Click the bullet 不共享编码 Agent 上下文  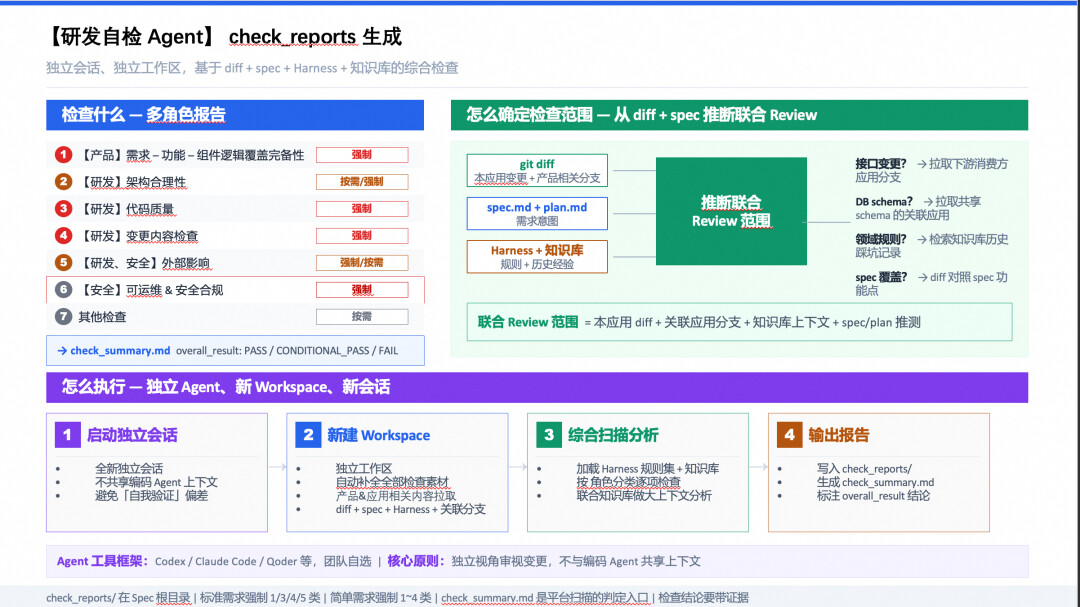(156, 482)
